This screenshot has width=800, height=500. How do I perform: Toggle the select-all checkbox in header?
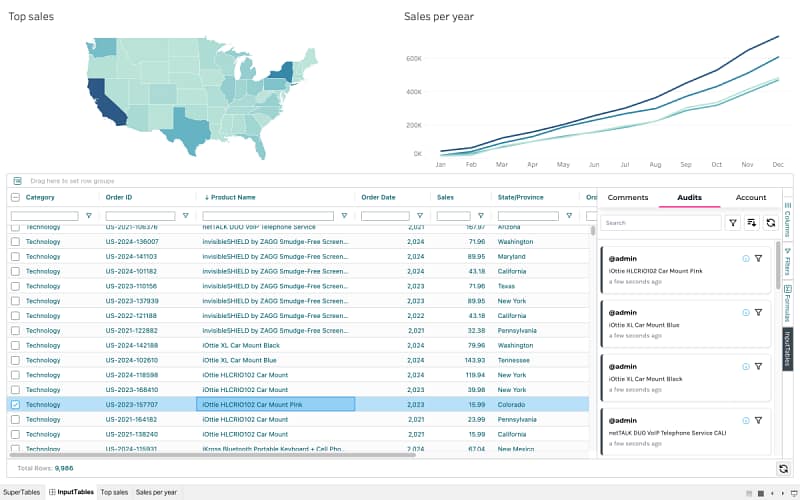(x=15, y=198)
